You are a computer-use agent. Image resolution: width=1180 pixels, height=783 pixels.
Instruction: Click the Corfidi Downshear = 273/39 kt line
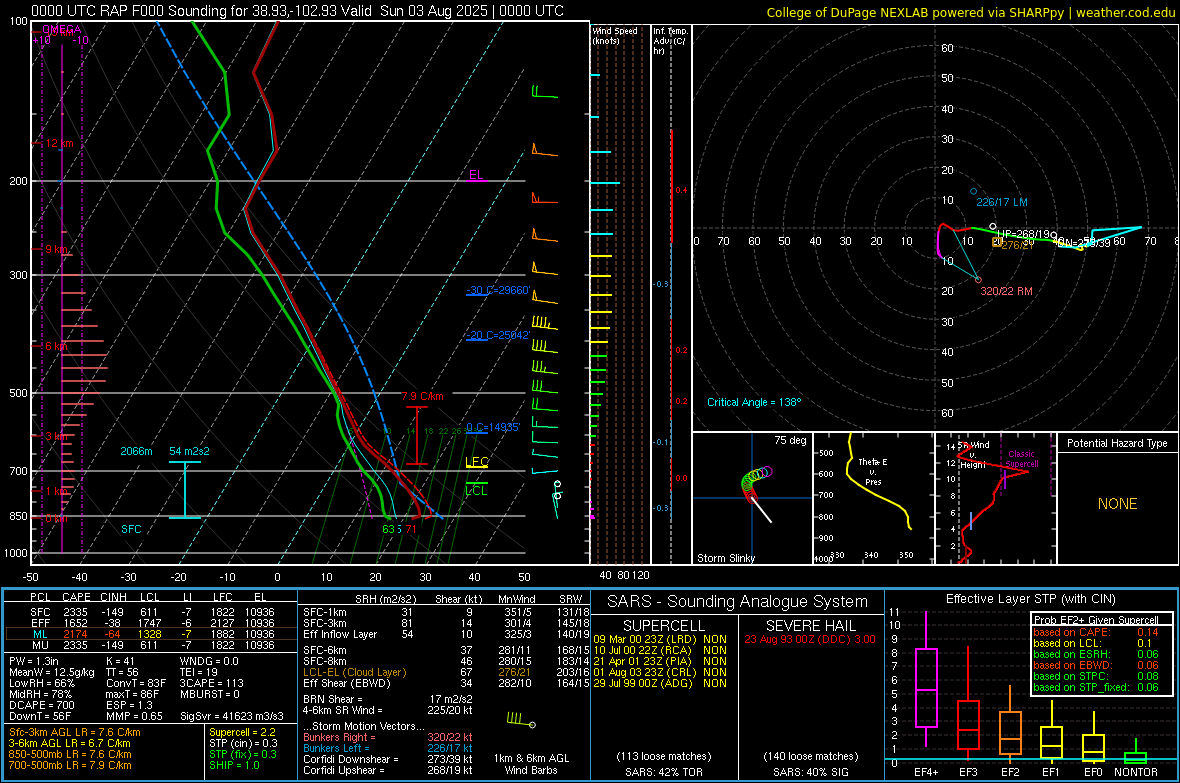(x=388, y=759)
